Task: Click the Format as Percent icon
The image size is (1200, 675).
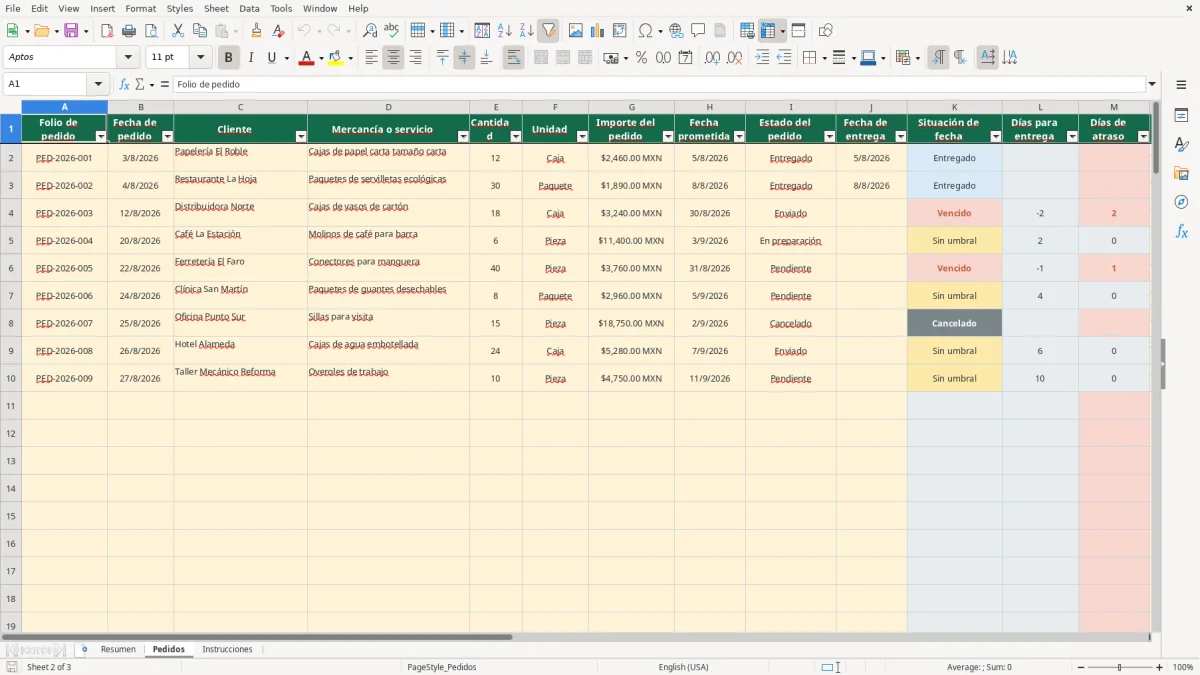Action: (642, 58)
